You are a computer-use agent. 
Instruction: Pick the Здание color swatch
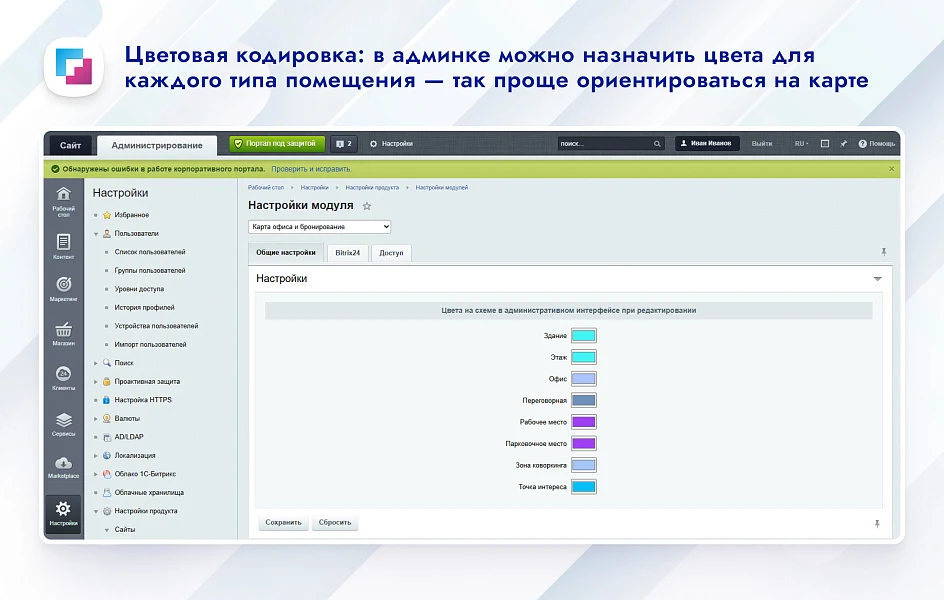(x=583, y=336)
